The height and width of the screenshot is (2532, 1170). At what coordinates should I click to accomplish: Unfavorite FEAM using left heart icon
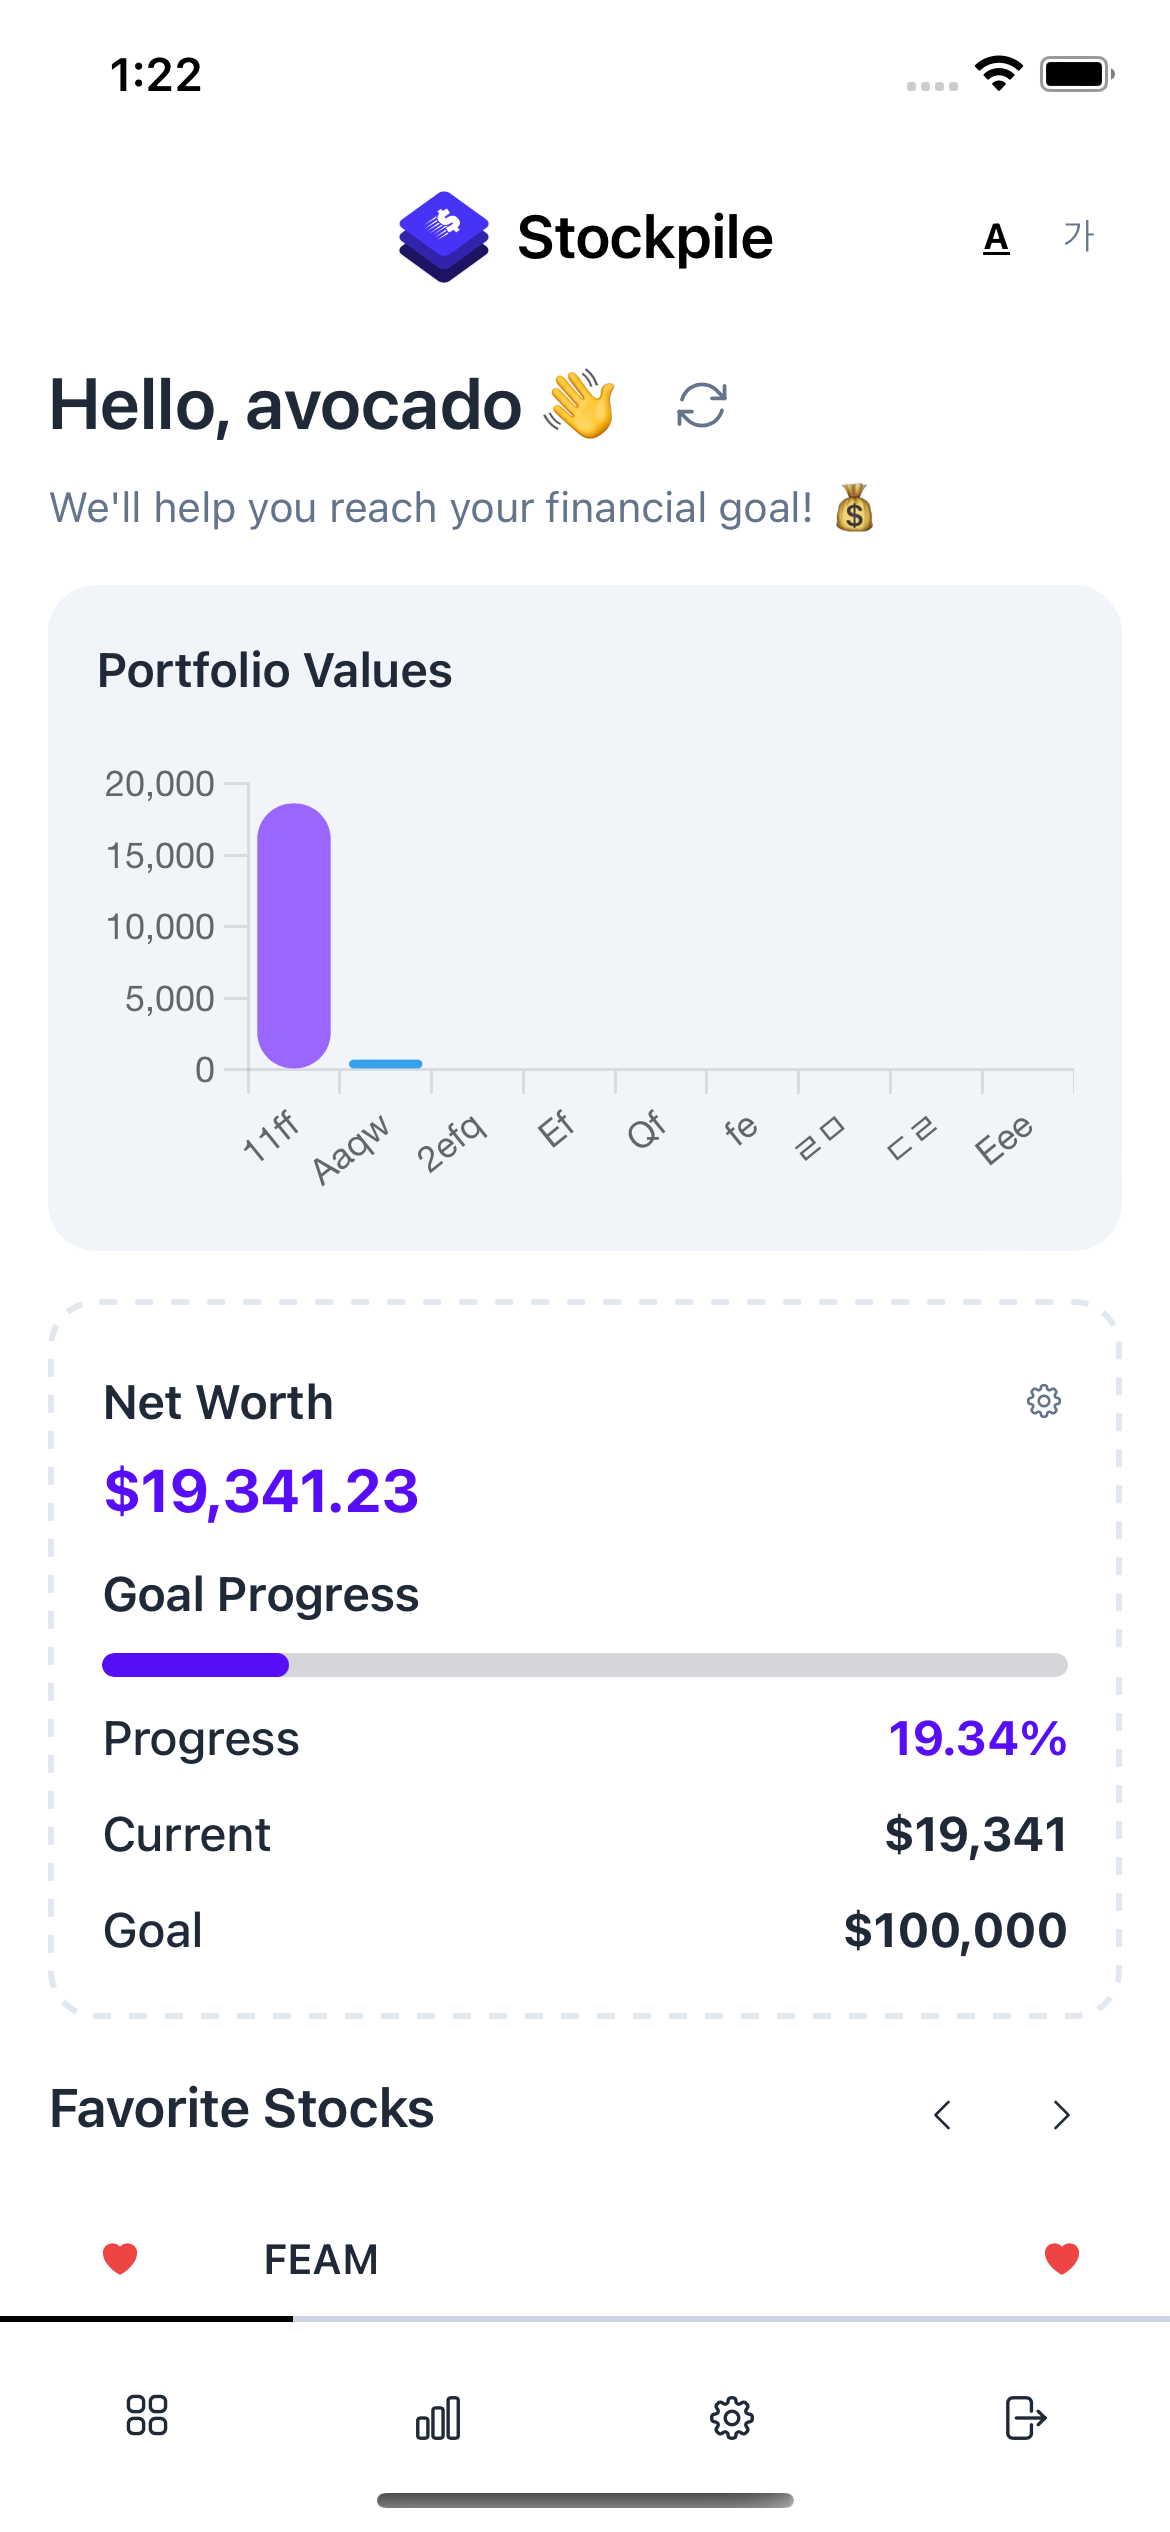tap(120, 2258)
